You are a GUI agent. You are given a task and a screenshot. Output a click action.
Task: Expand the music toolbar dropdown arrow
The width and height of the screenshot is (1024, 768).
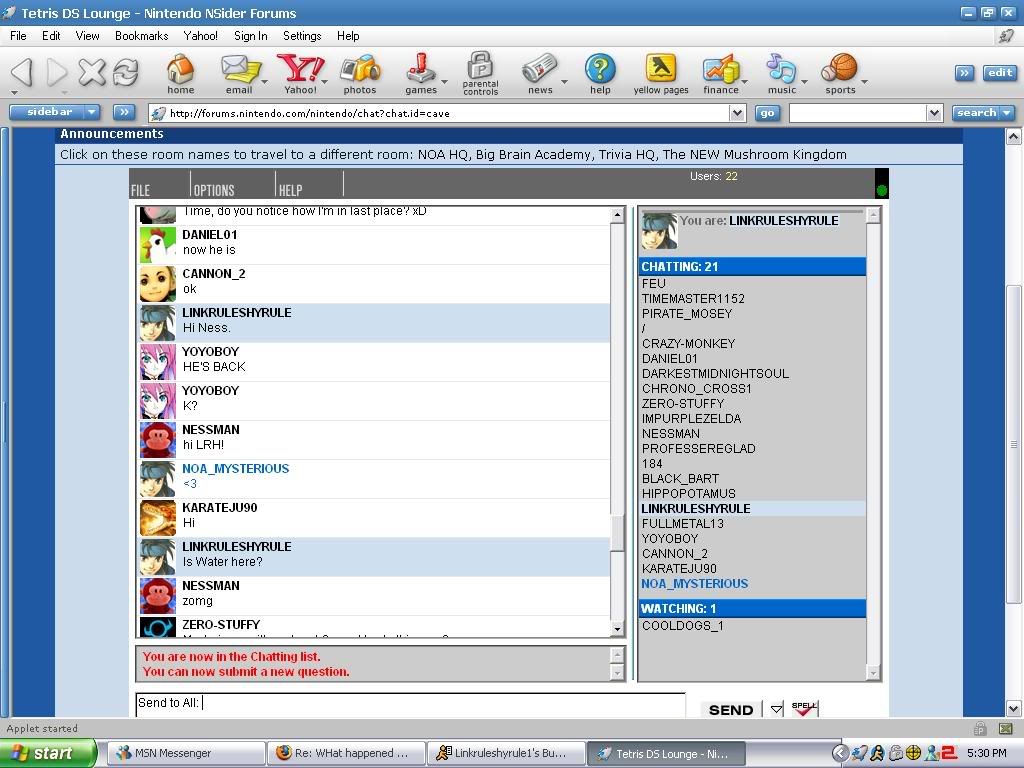(x=804, y=82)
